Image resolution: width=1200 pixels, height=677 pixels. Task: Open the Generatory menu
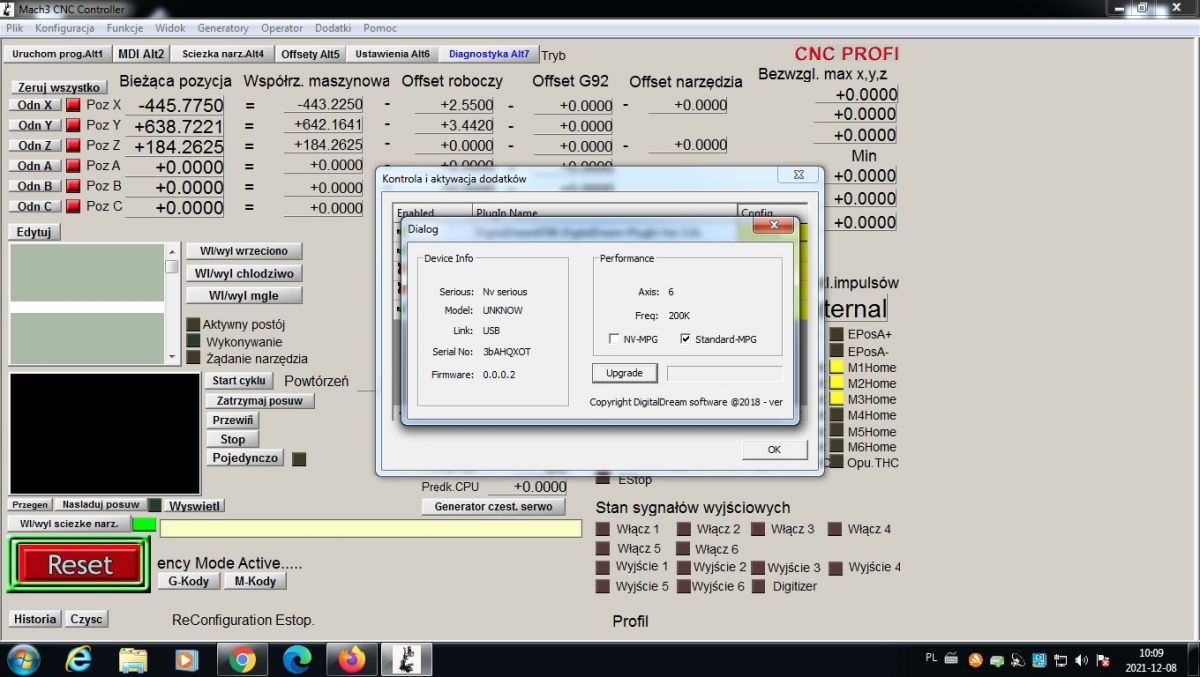point(224,28)
